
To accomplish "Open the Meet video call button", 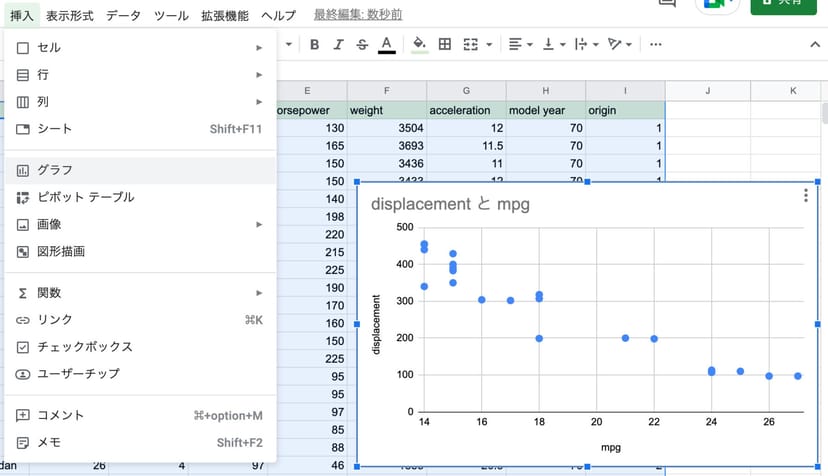I will (718, 4).
